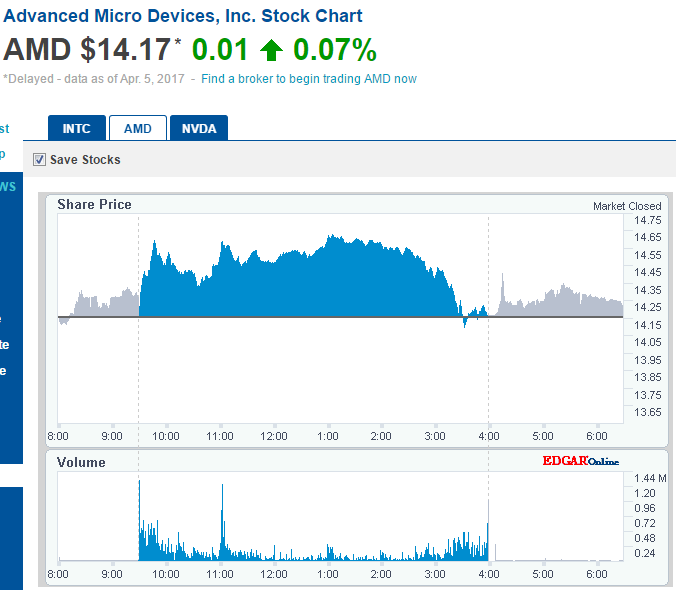Click the 11:00 volume spike bar
The width and height of the screenshot is (676, 590).
[x=222, y=520]
